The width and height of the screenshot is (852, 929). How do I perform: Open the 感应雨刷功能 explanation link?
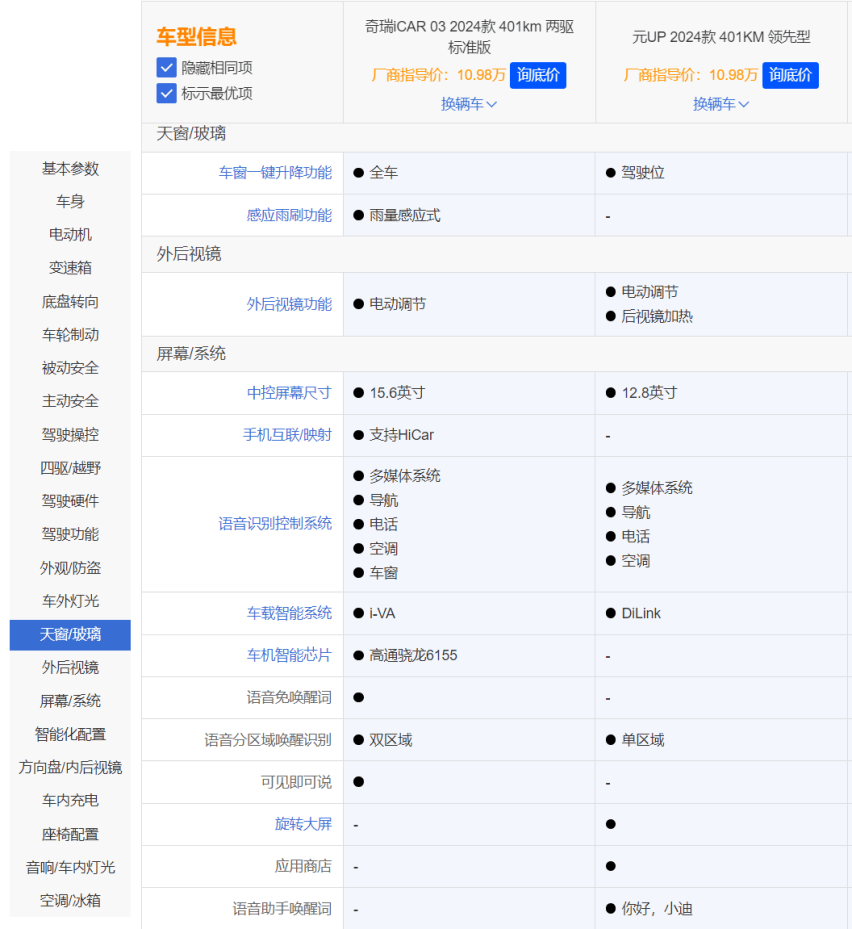pos(289,215)
